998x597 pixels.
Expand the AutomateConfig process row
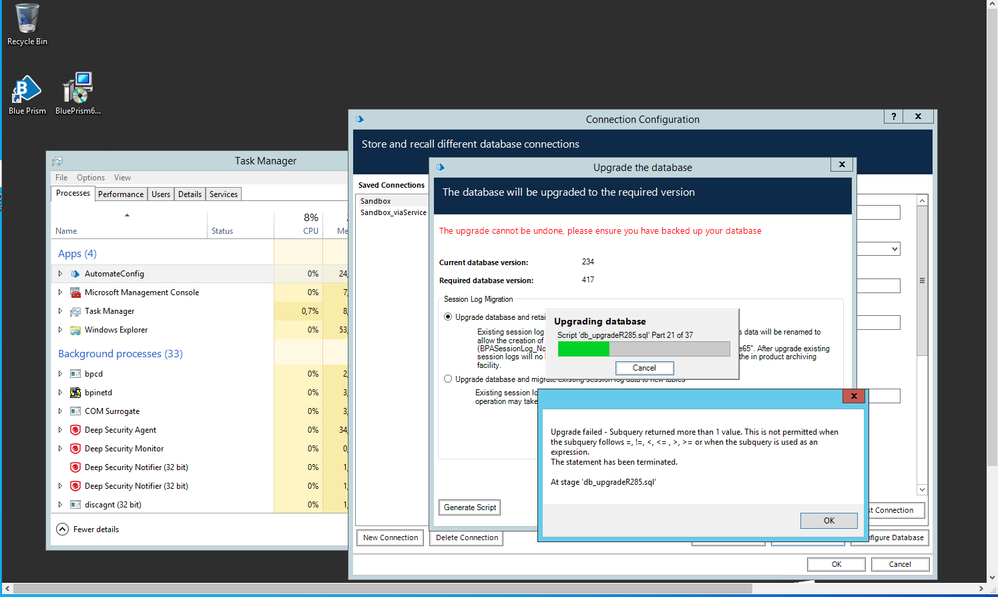coord(60,274)
